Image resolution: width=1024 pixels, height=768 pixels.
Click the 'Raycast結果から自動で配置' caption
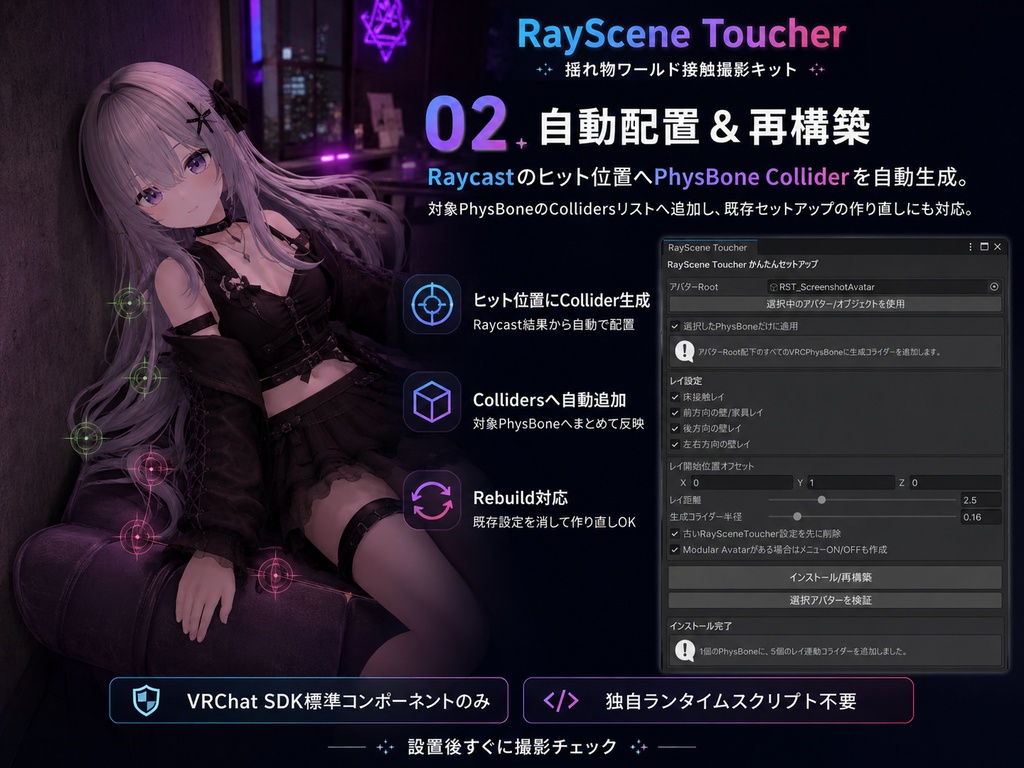click(553, 325)
